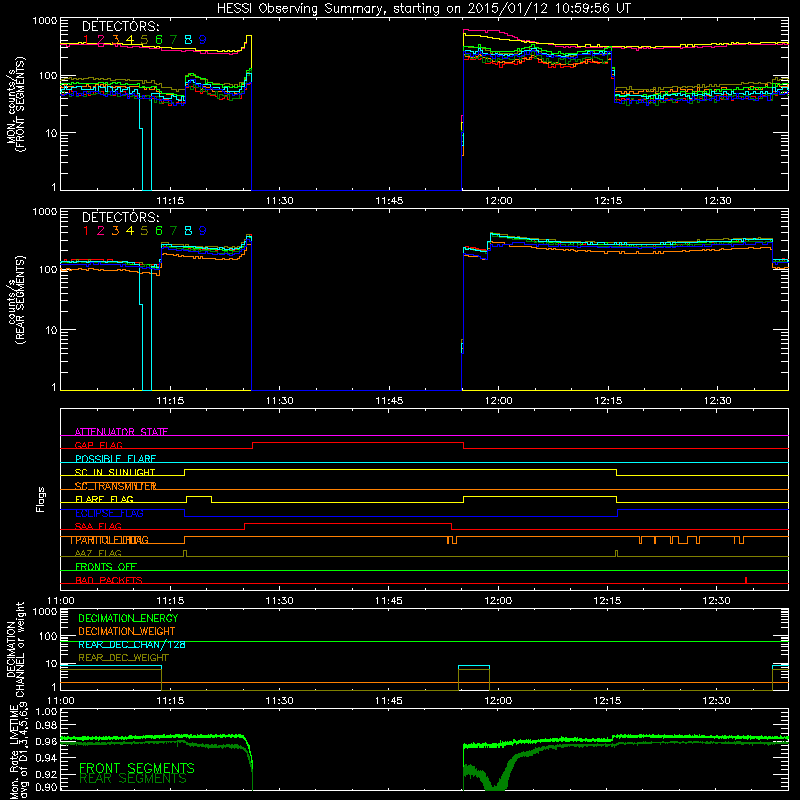This screenshot has height=800, width=800.
Task: Click the REAR_DEC_CHAN/128 legend label
Action: [132, 644]
